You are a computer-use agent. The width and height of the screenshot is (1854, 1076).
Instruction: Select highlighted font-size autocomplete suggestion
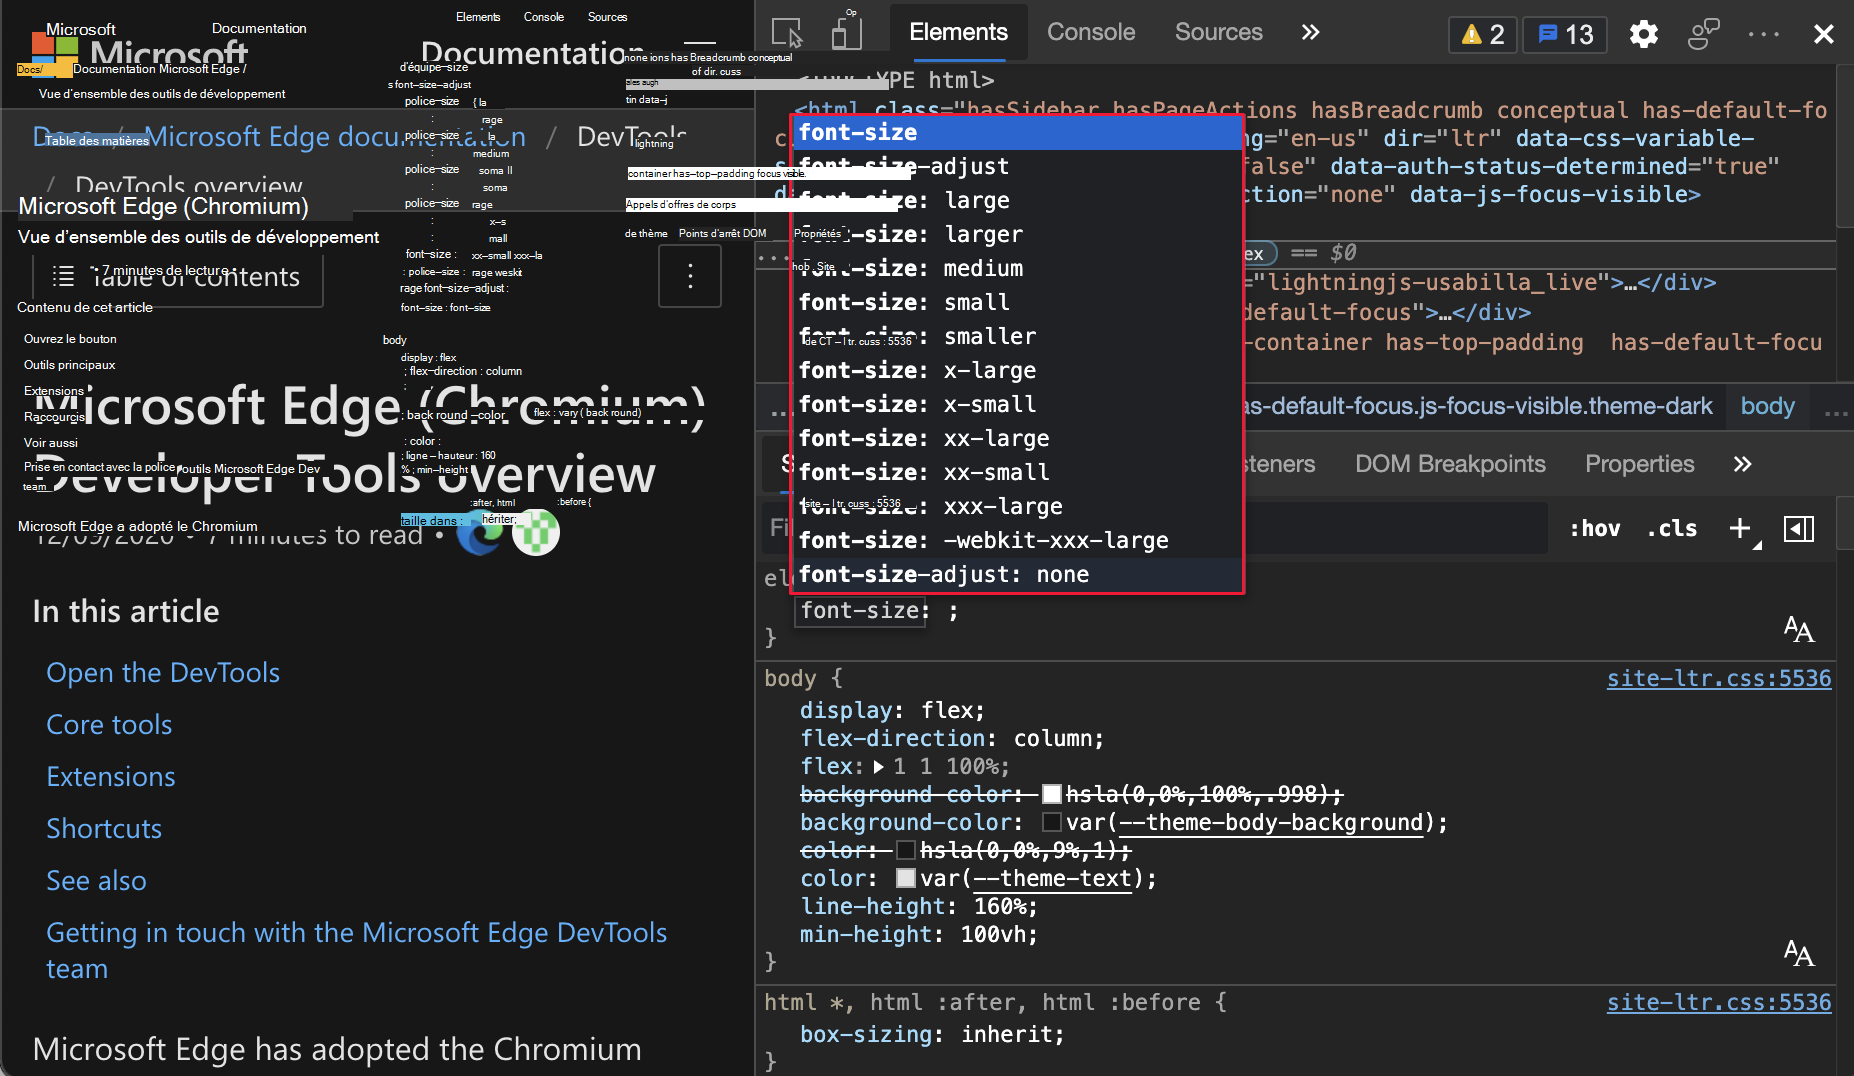1018,132
